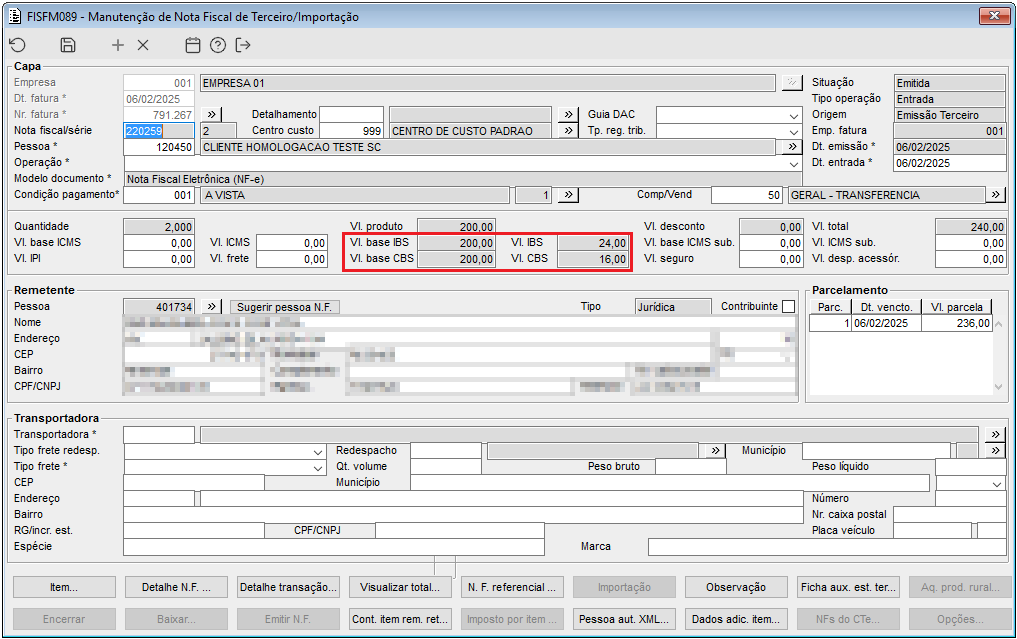The image size is (1017, 639).
Task: Click the save diskette icon
Action: tap(67, 45)
